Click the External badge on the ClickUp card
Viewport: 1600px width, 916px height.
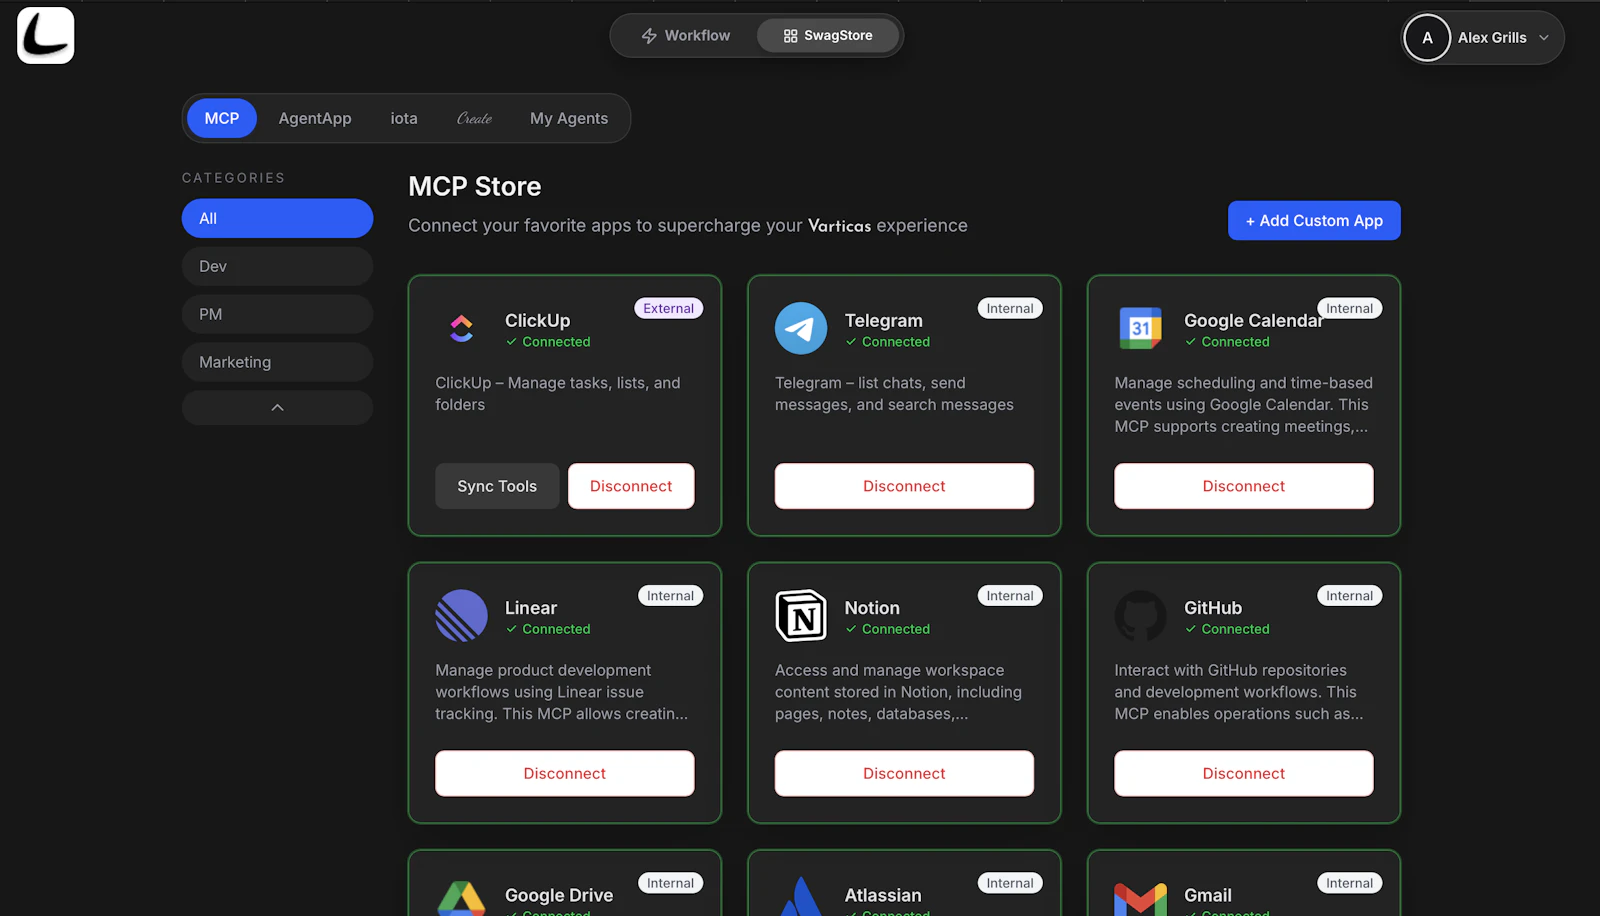[669, 308]
